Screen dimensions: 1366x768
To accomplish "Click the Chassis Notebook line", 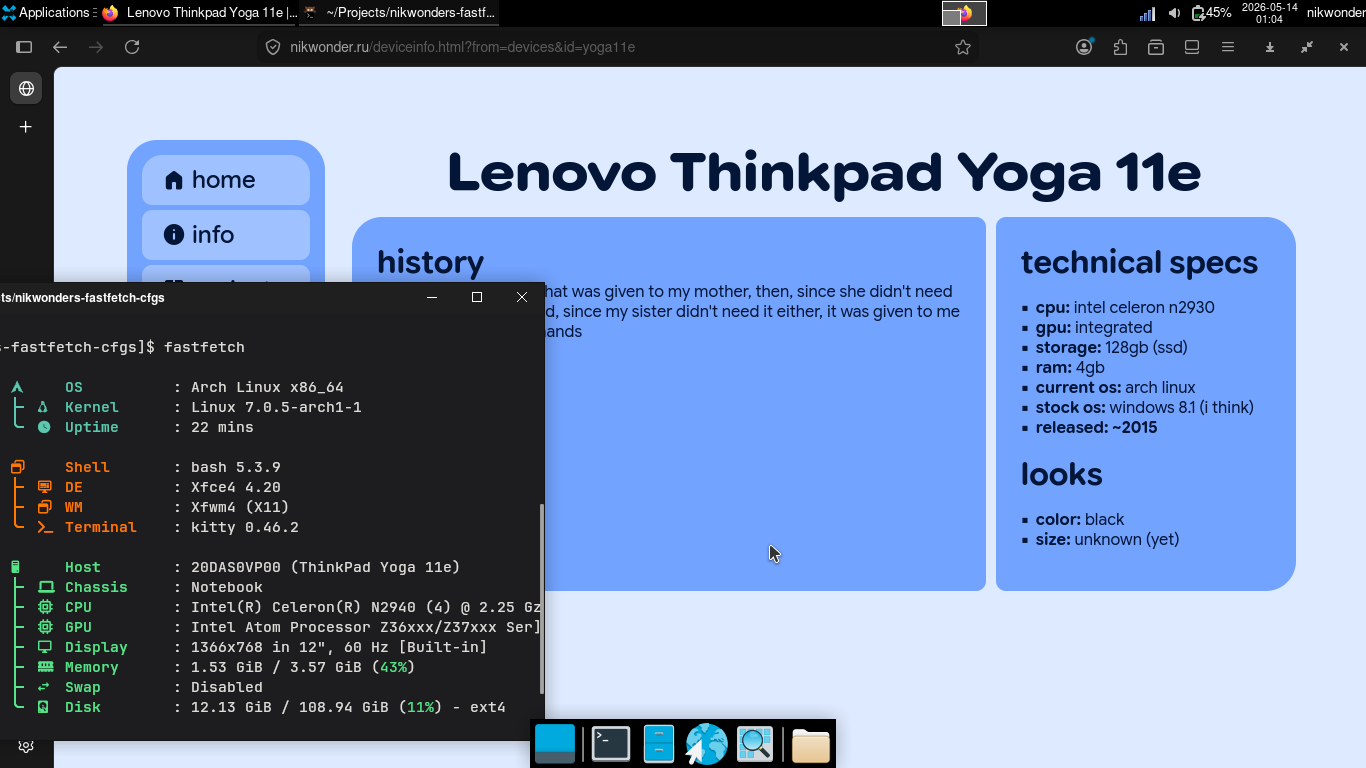I will (x=136, y=587).
